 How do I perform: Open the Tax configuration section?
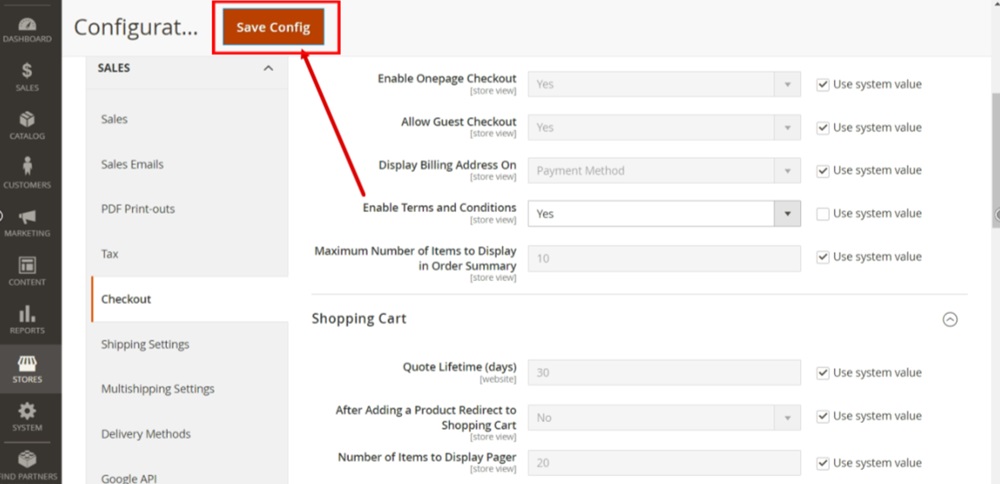[110, 254]
